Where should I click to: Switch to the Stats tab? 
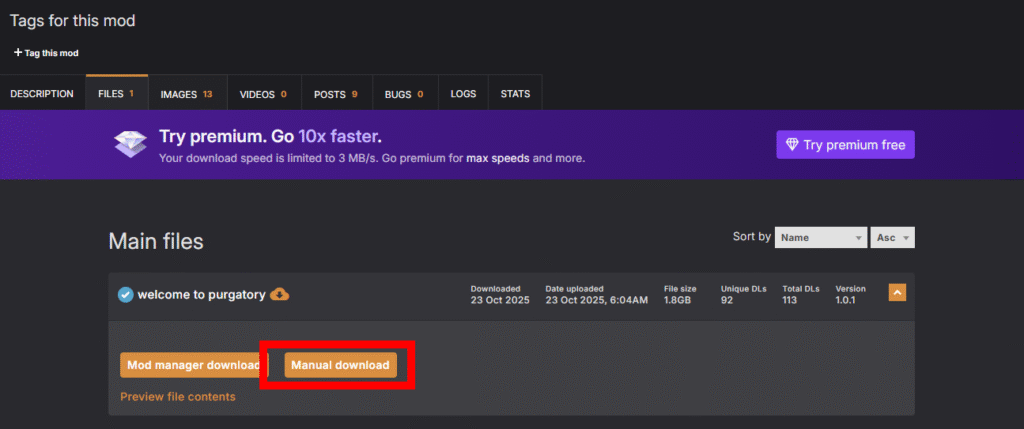(x=515, y=94)
